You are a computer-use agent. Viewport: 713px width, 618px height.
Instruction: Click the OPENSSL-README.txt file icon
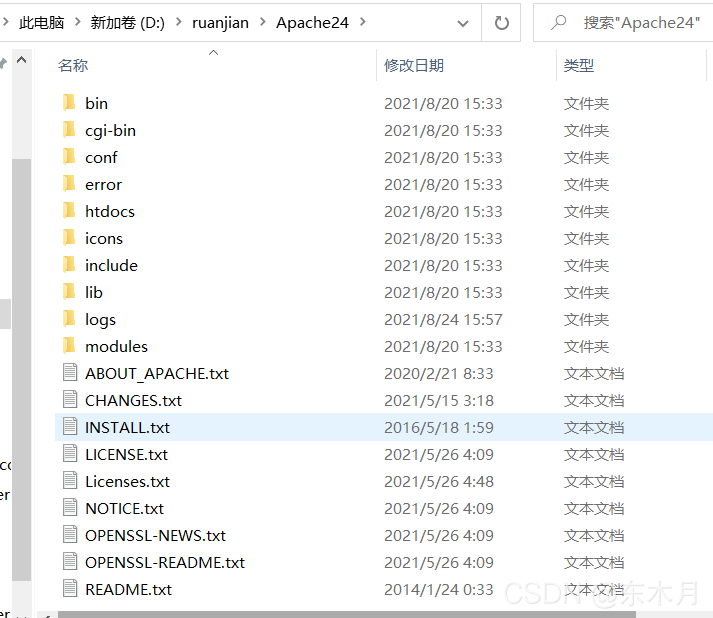pyautogui.click(x=70, y=562)
